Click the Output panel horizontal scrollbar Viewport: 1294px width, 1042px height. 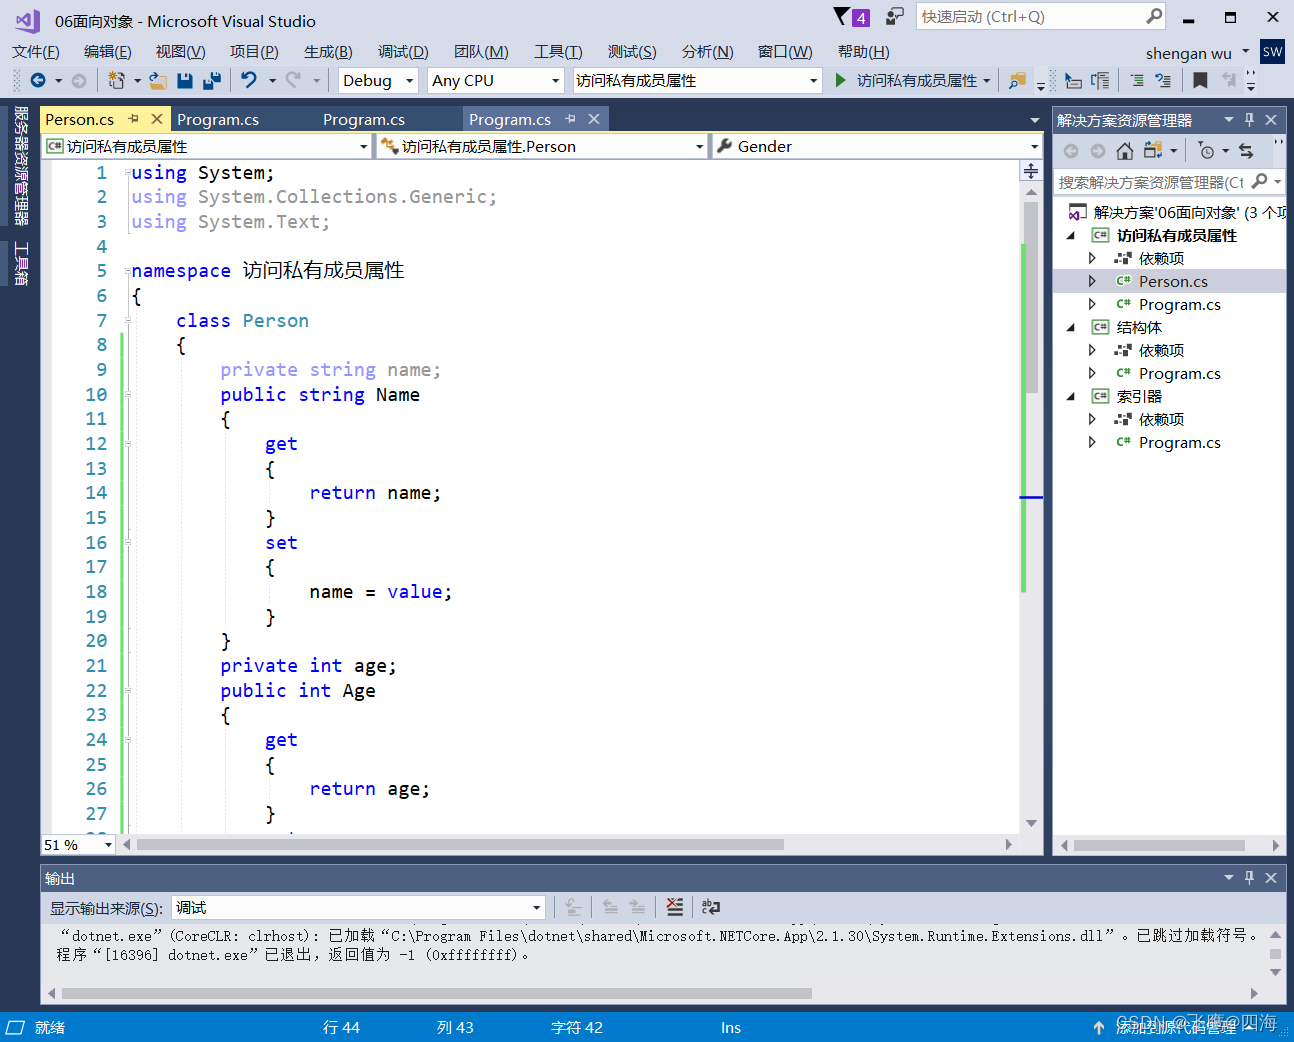pyautogui.click(x=437, y=994)
